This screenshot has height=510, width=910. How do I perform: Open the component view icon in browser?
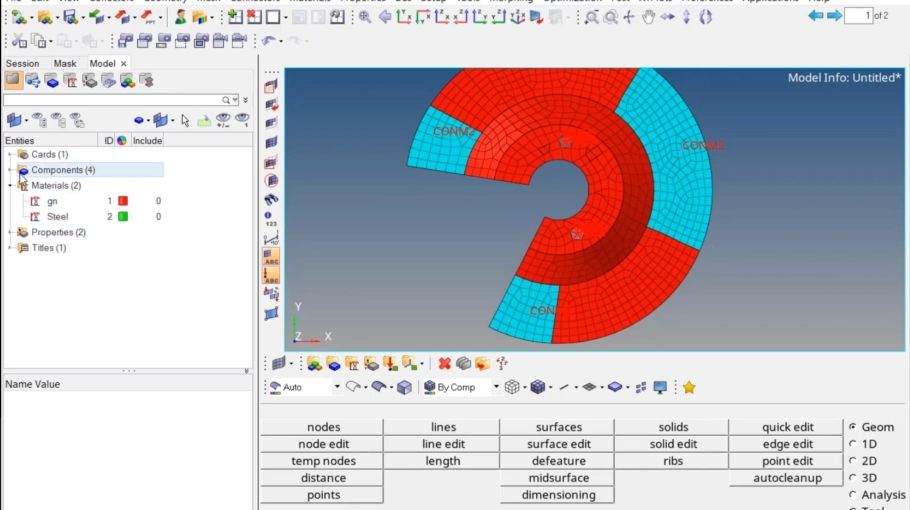click(52, 81)
